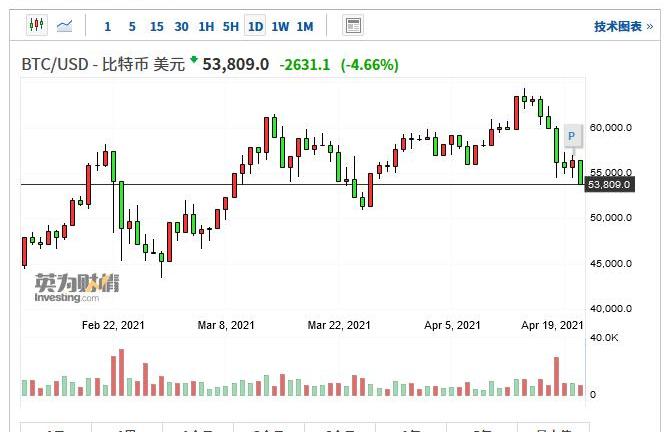Choose the 5H interval
Screen dimensions: 665x432
click(231, 26)
